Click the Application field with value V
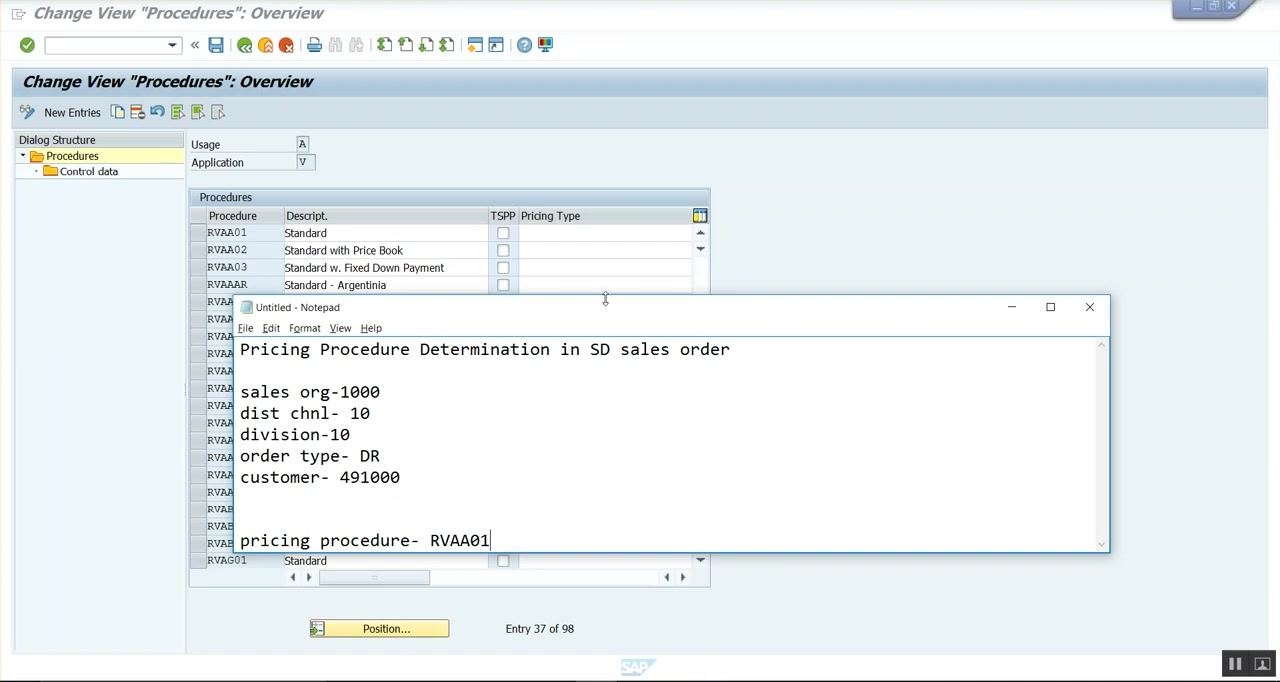This screenshot has width=1280, height=682. (x=306, y=162)
